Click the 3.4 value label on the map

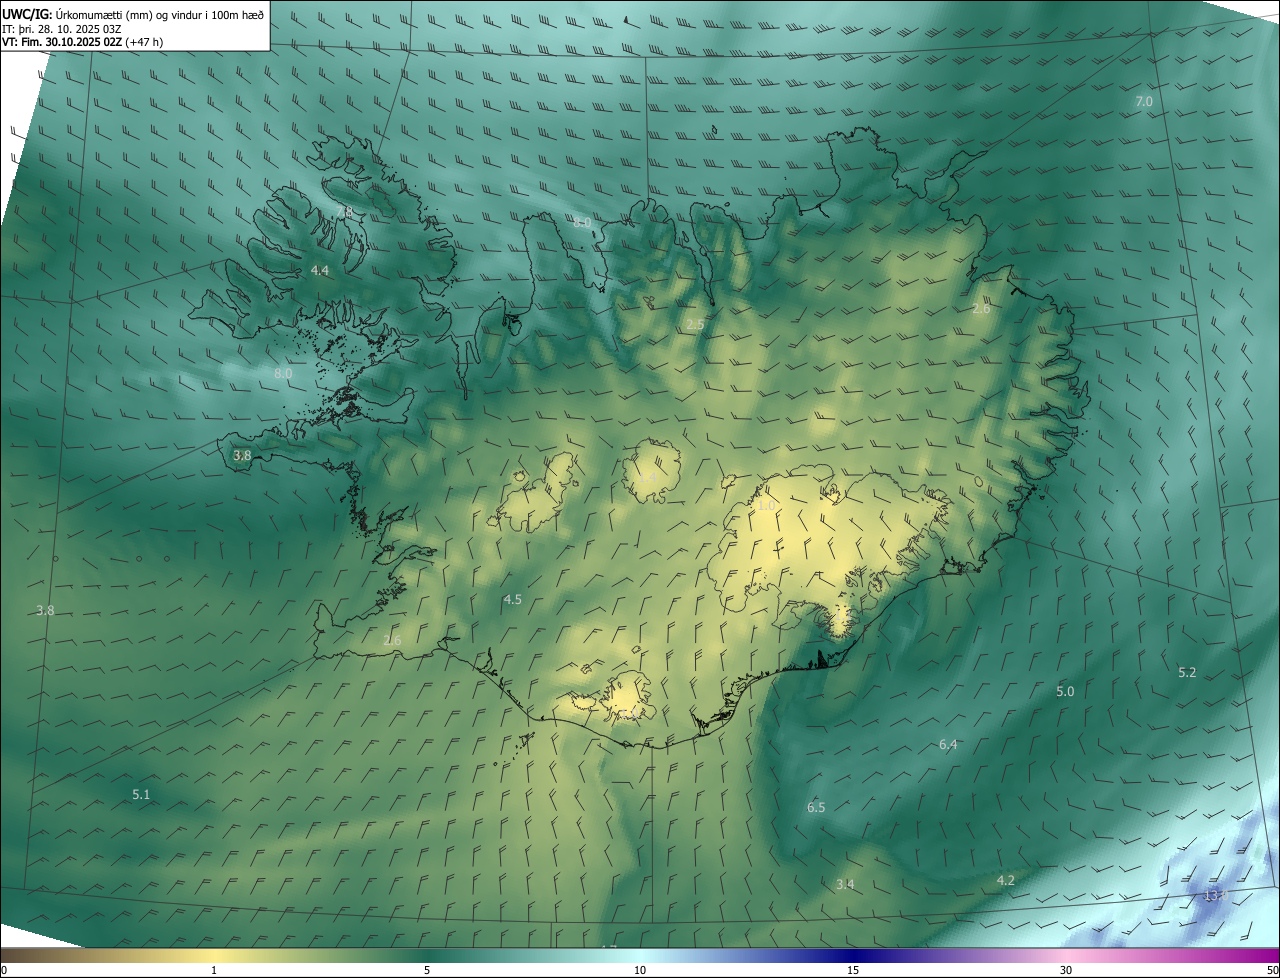click(x=845, y=884)
